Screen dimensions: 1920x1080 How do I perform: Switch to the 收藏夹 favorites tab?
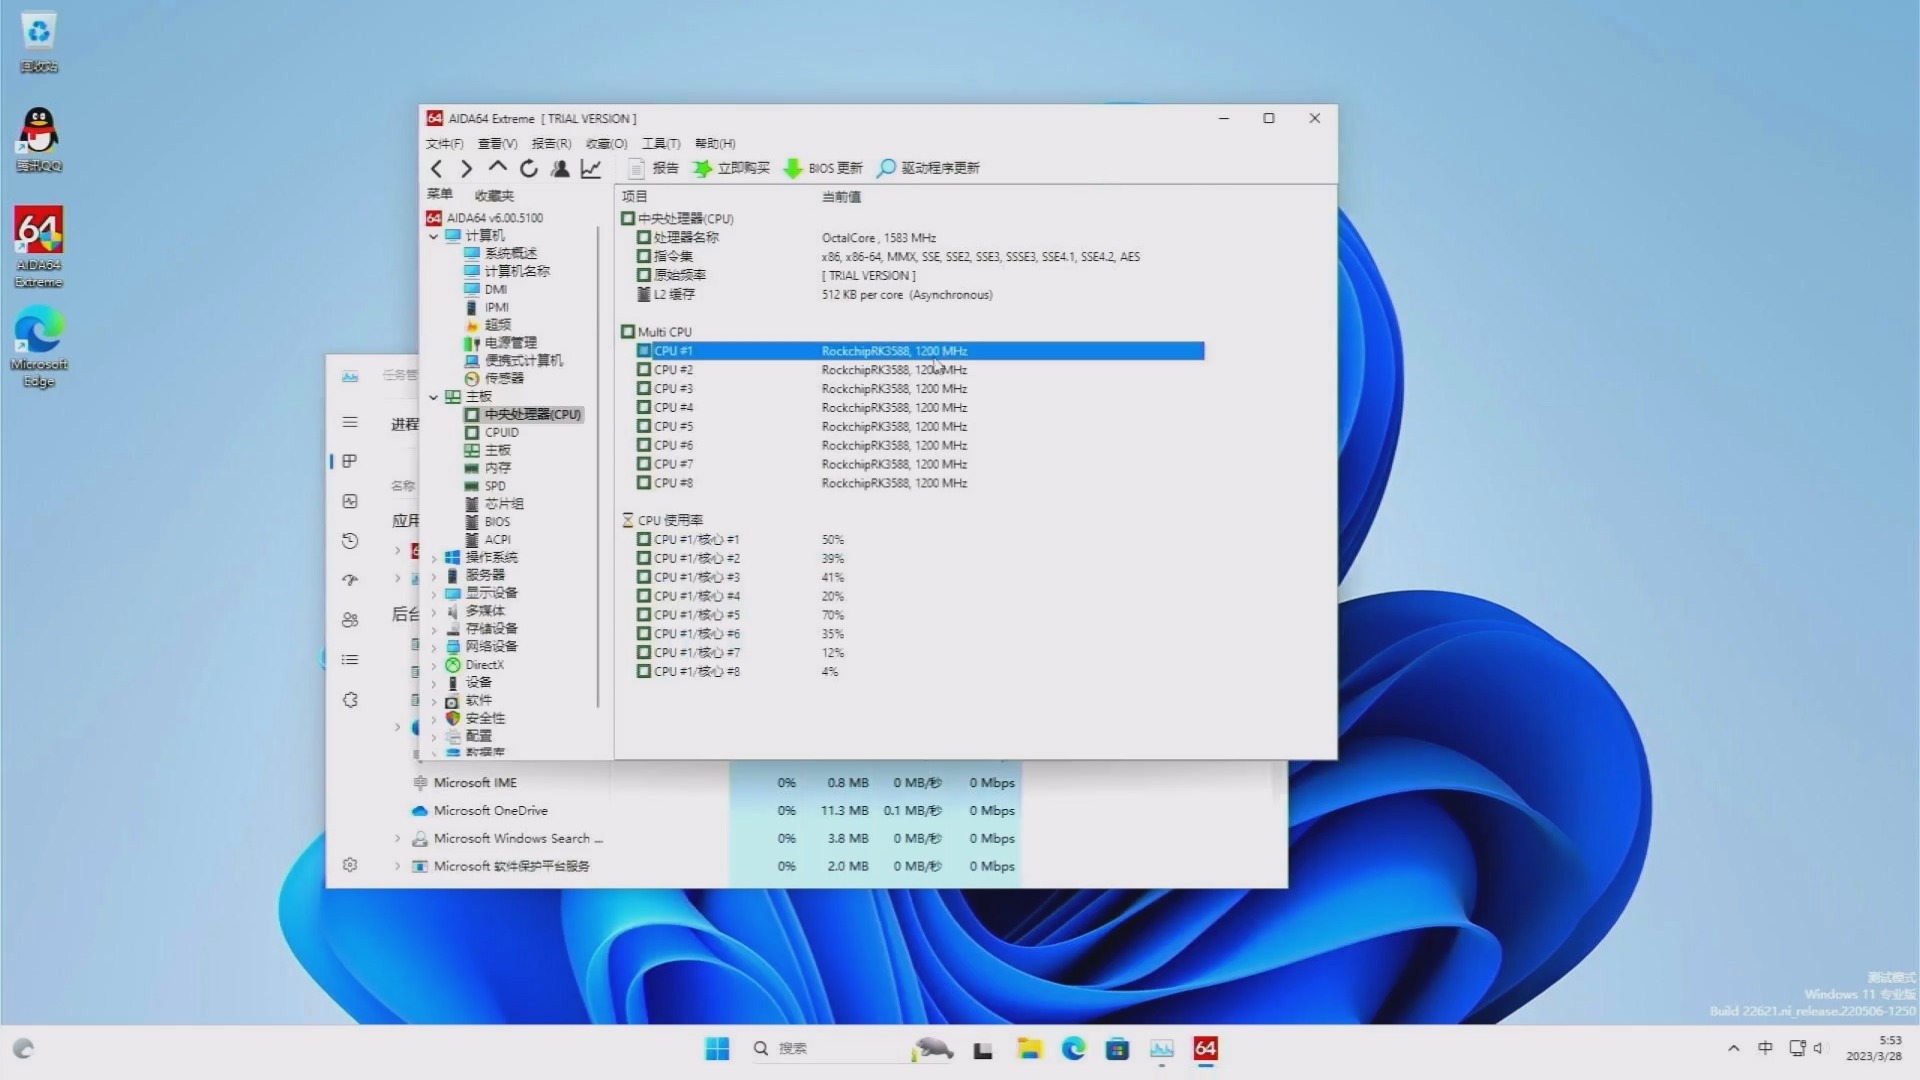click(x=494, y=196)
